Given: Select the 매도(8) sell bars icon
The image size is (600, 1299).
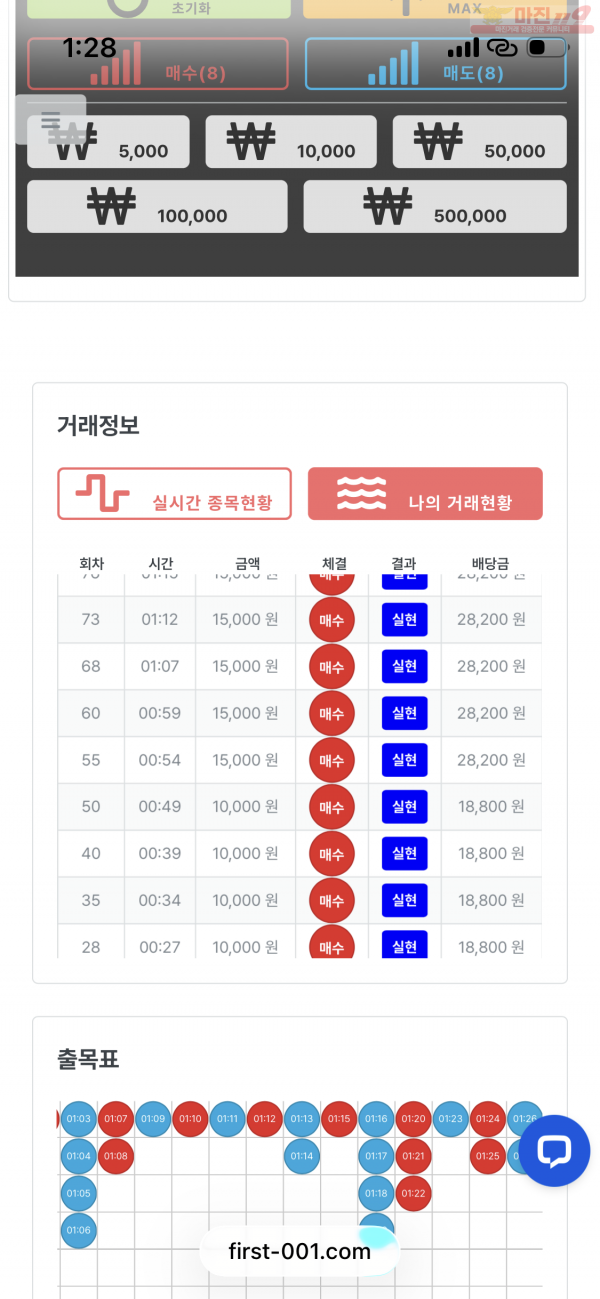Looking at the screenshot, I should (395, 70).
